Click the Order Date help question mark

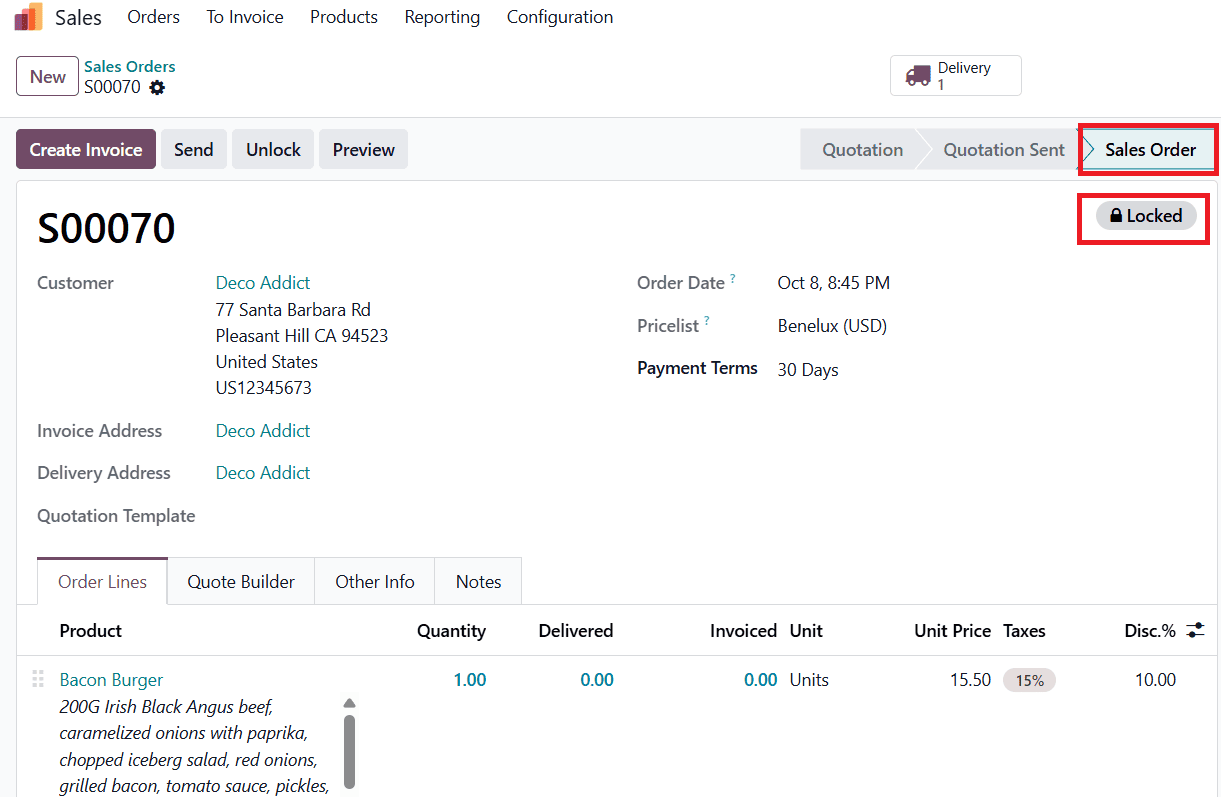(x=733, y=279)
